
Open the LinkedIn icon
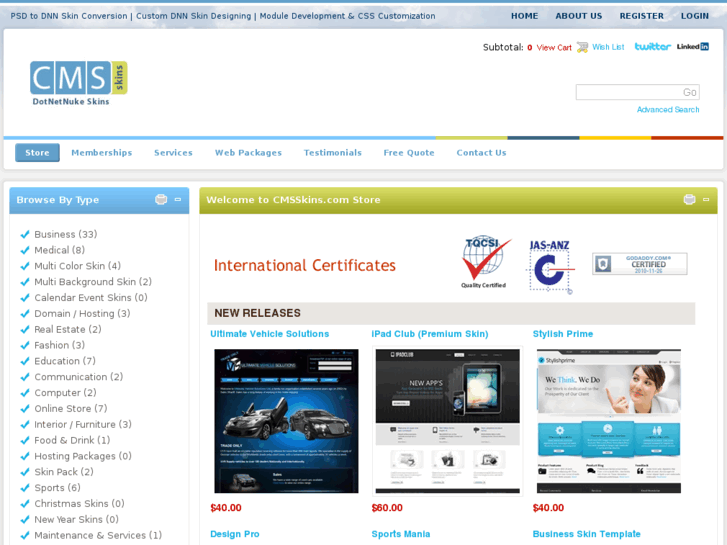[x=692, y=47]
